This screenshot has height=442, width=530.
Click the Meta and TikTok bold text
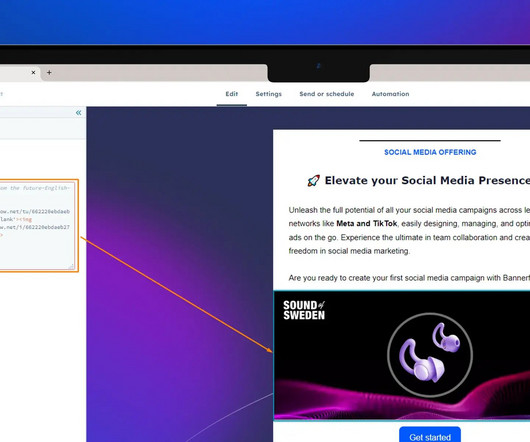click(367, 224)
